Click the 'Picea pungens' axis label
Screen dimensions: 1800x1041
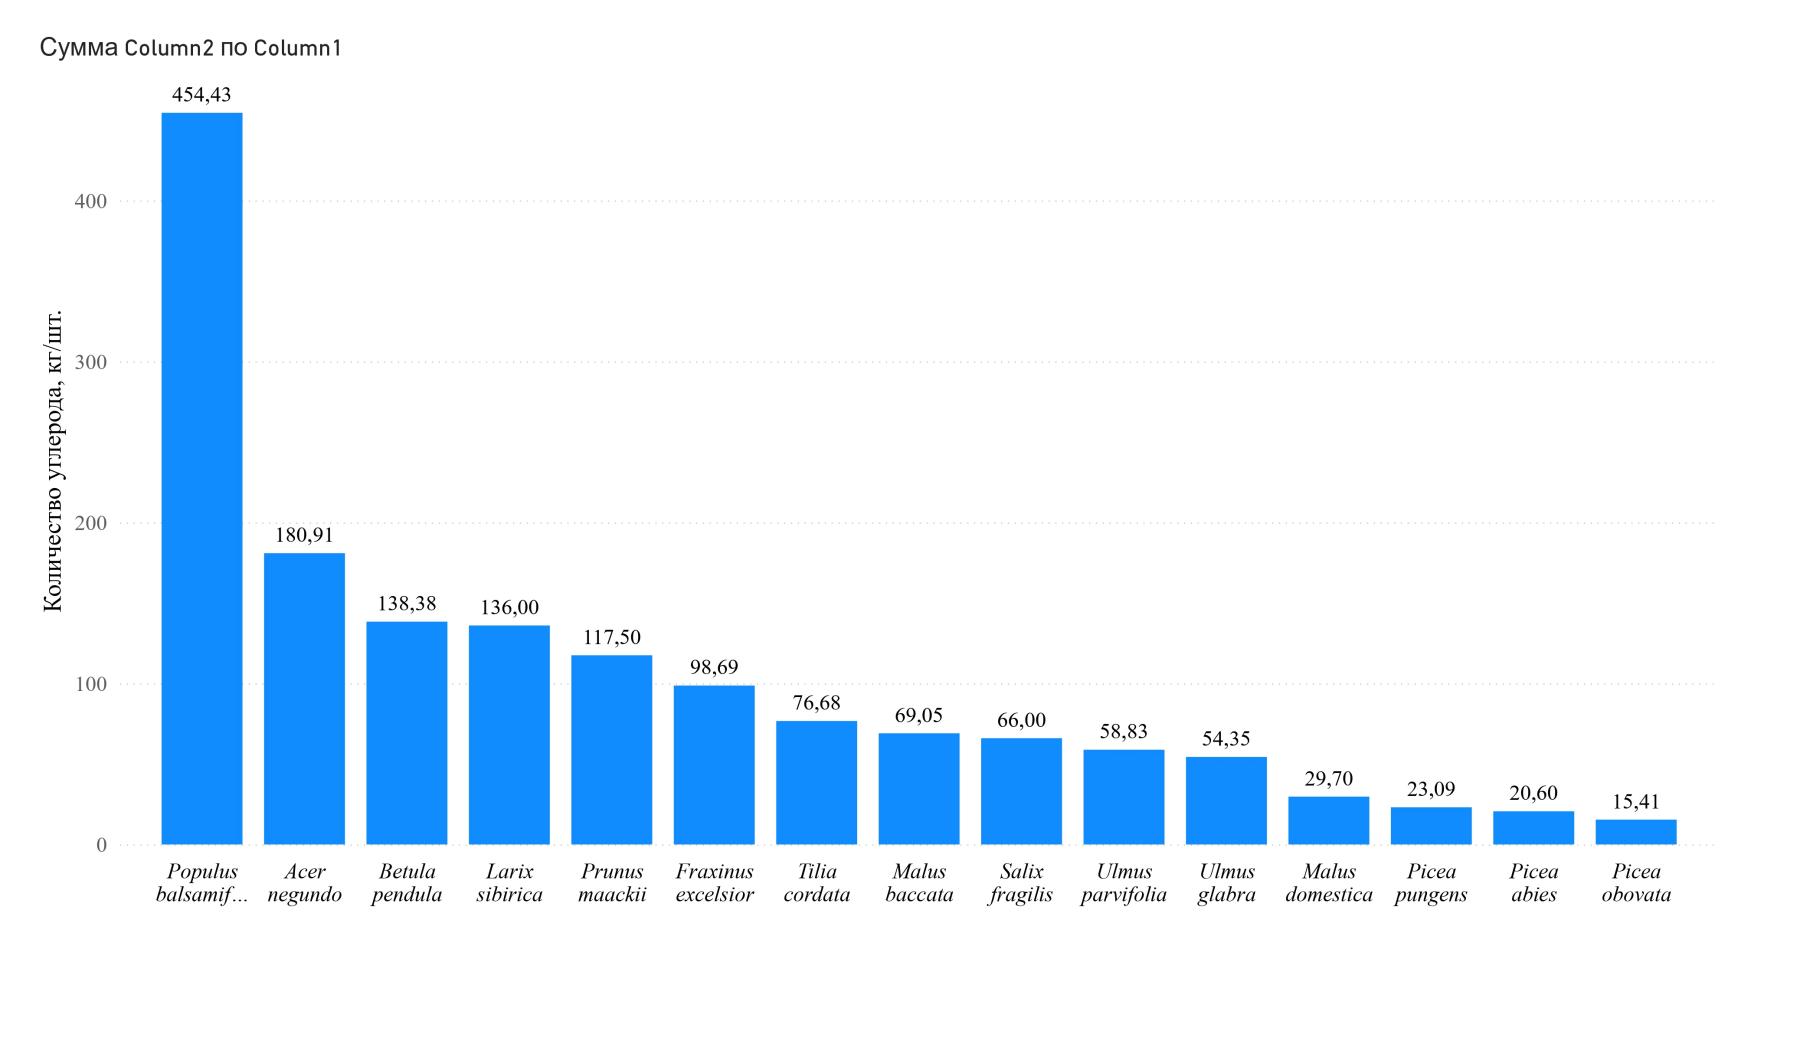tap(1431, 883)
